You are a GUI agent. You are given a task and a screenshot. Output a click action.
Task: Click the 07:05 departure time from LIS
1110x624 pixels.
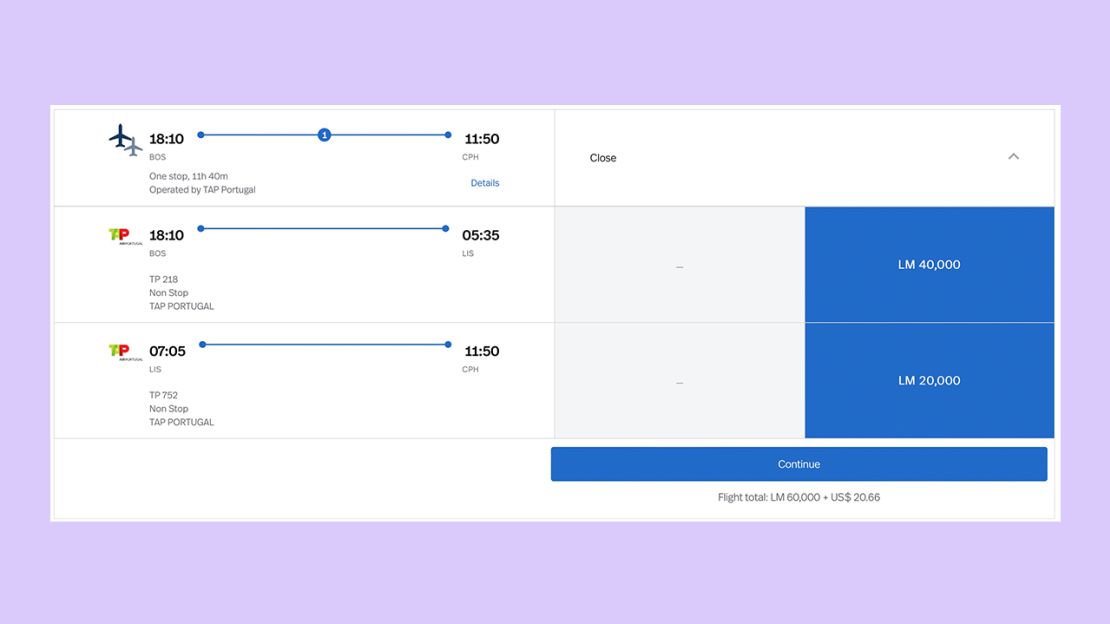click(167, 351)
